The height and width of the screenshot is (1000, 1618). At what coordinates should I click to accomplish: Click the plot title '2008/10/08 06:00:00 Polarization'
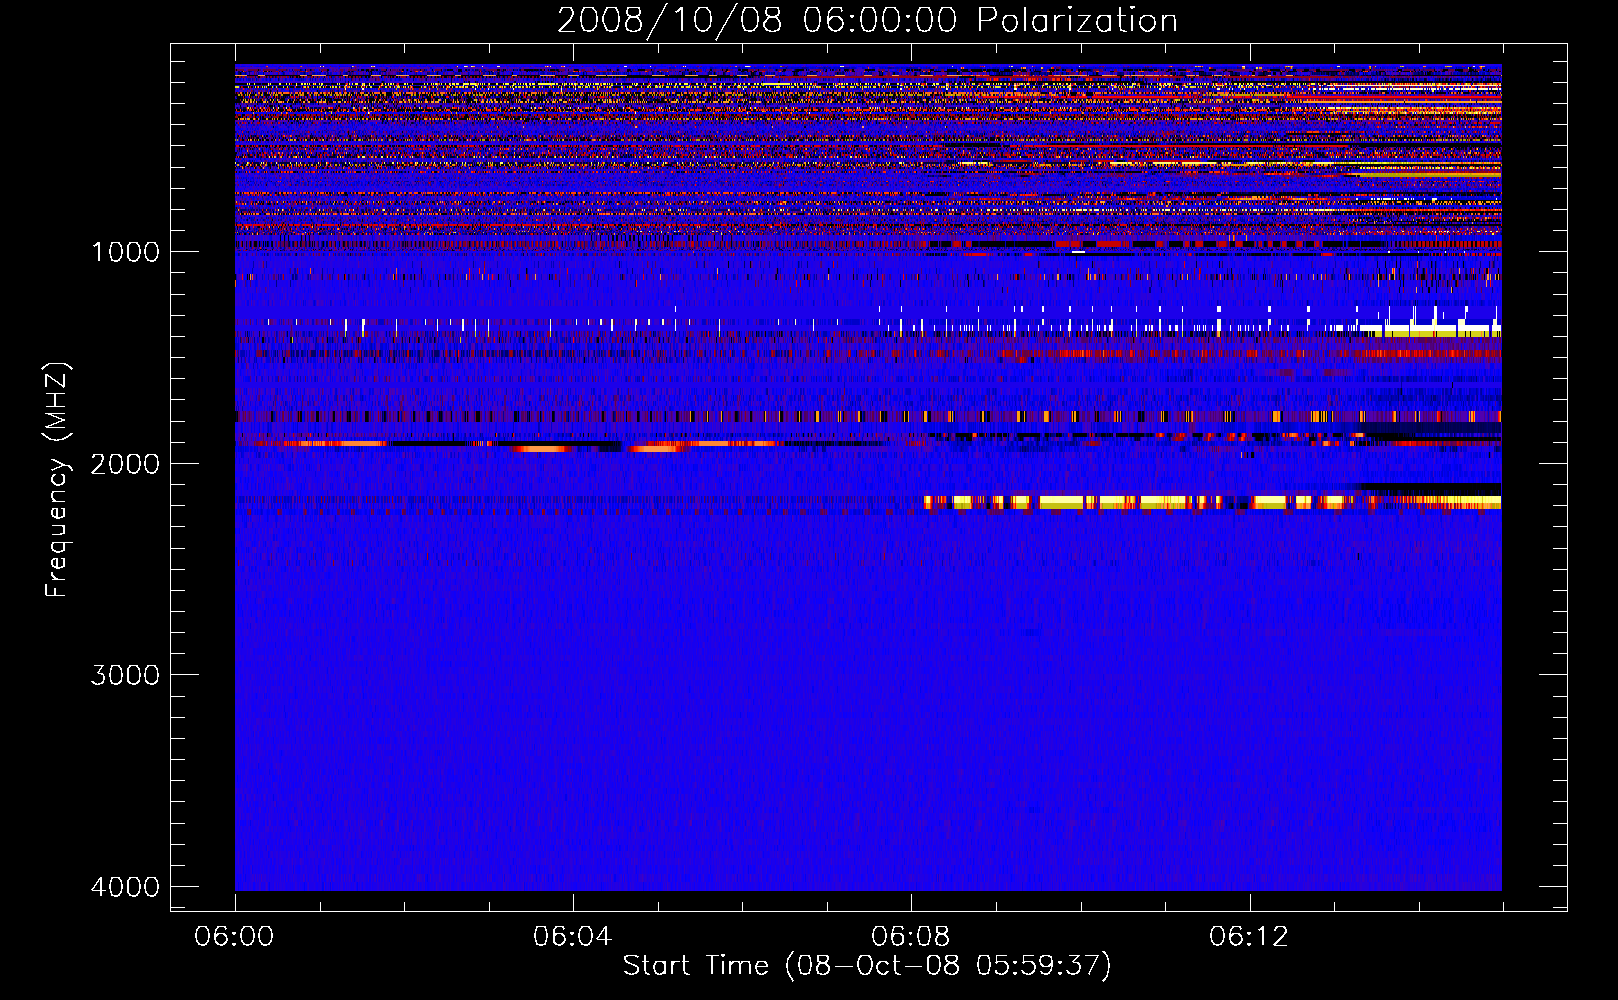click(867, 20)
